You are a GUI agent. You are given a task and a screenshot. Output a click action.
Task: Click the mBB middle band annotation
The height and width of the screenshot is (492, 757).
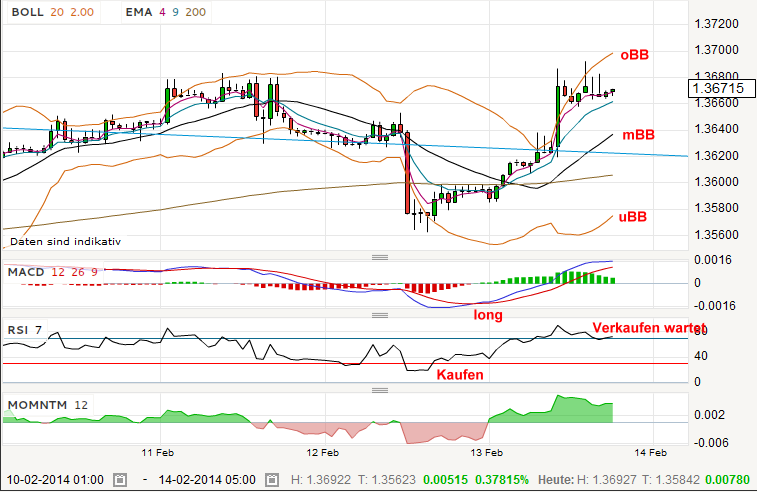click(638, 135)
